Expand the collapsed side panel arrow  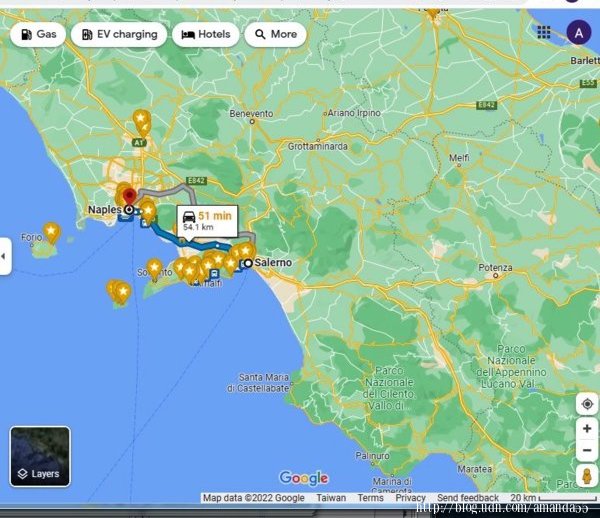(x=4, y=256)
